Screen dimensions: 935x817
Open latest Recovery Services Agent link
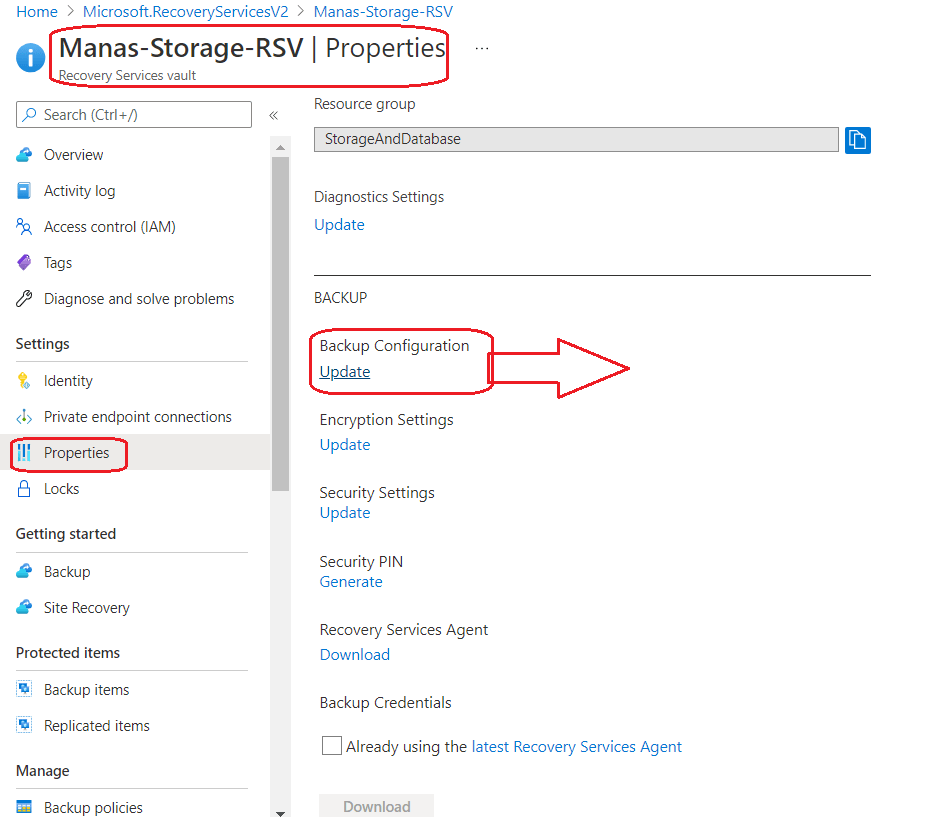tap(577, 746)
